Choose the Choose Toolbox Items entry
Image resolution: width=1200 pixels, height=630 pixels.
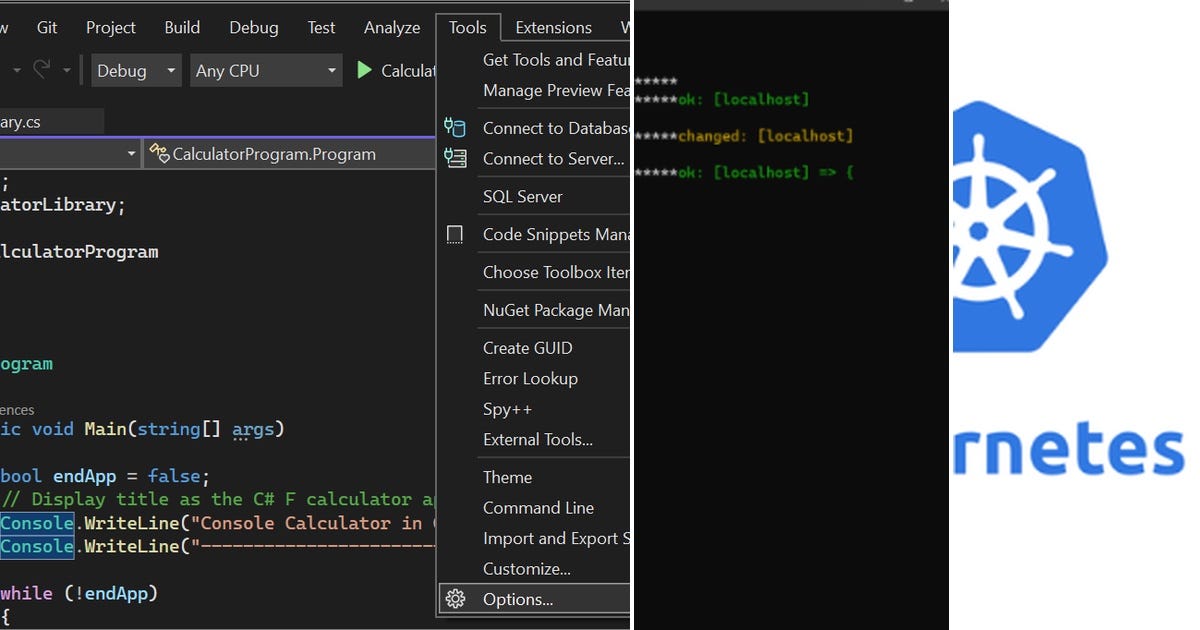click(x=535, y=272)
